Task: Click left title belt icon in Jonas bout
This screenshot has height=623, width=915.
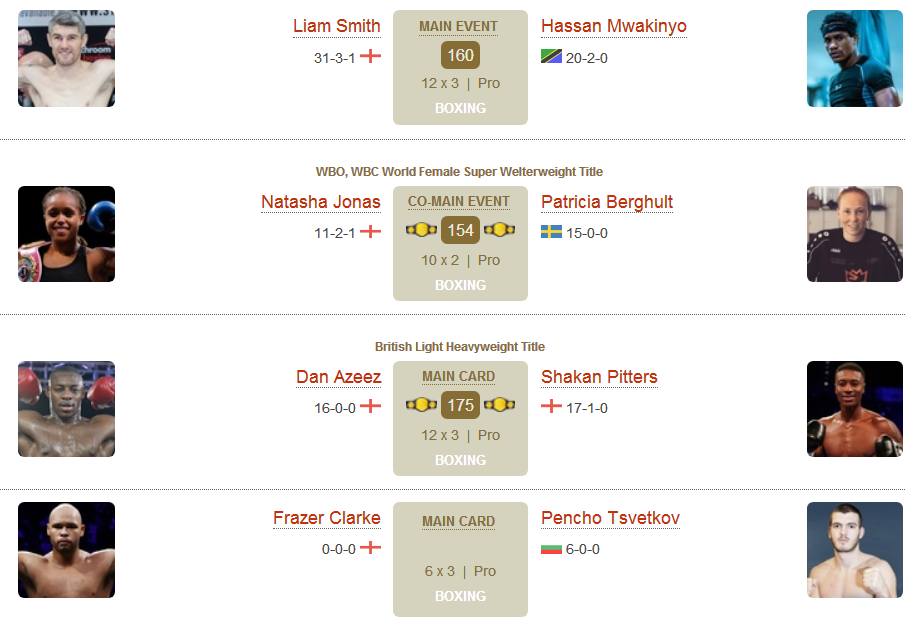Action: (x=421, y=230)
